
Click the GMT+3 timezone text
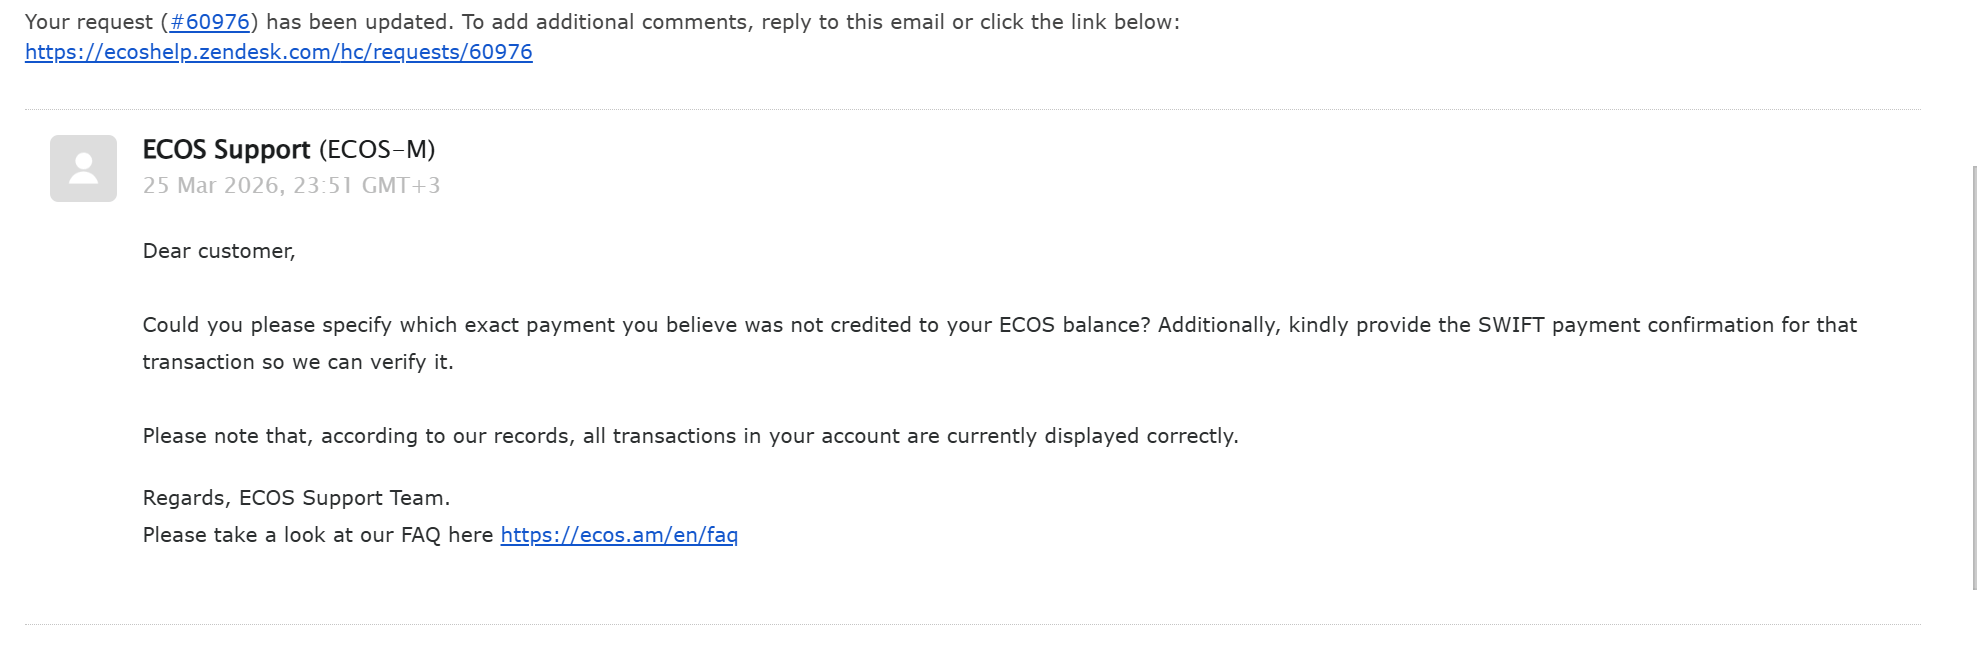click(x=401, y=186)
